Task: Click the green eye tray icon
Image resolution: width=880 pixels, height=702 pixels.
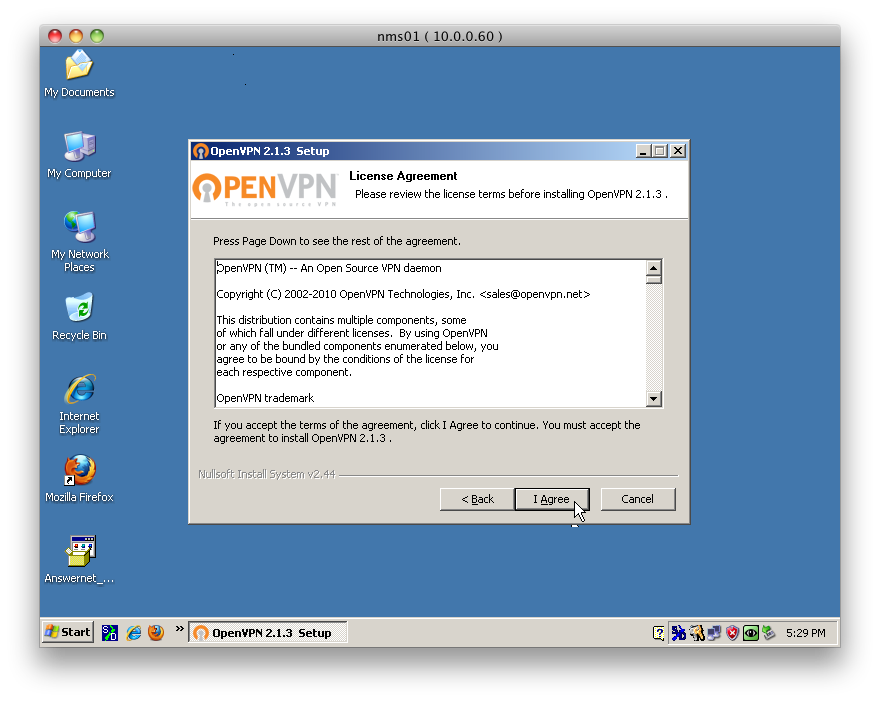Action: tap(750, 634)
